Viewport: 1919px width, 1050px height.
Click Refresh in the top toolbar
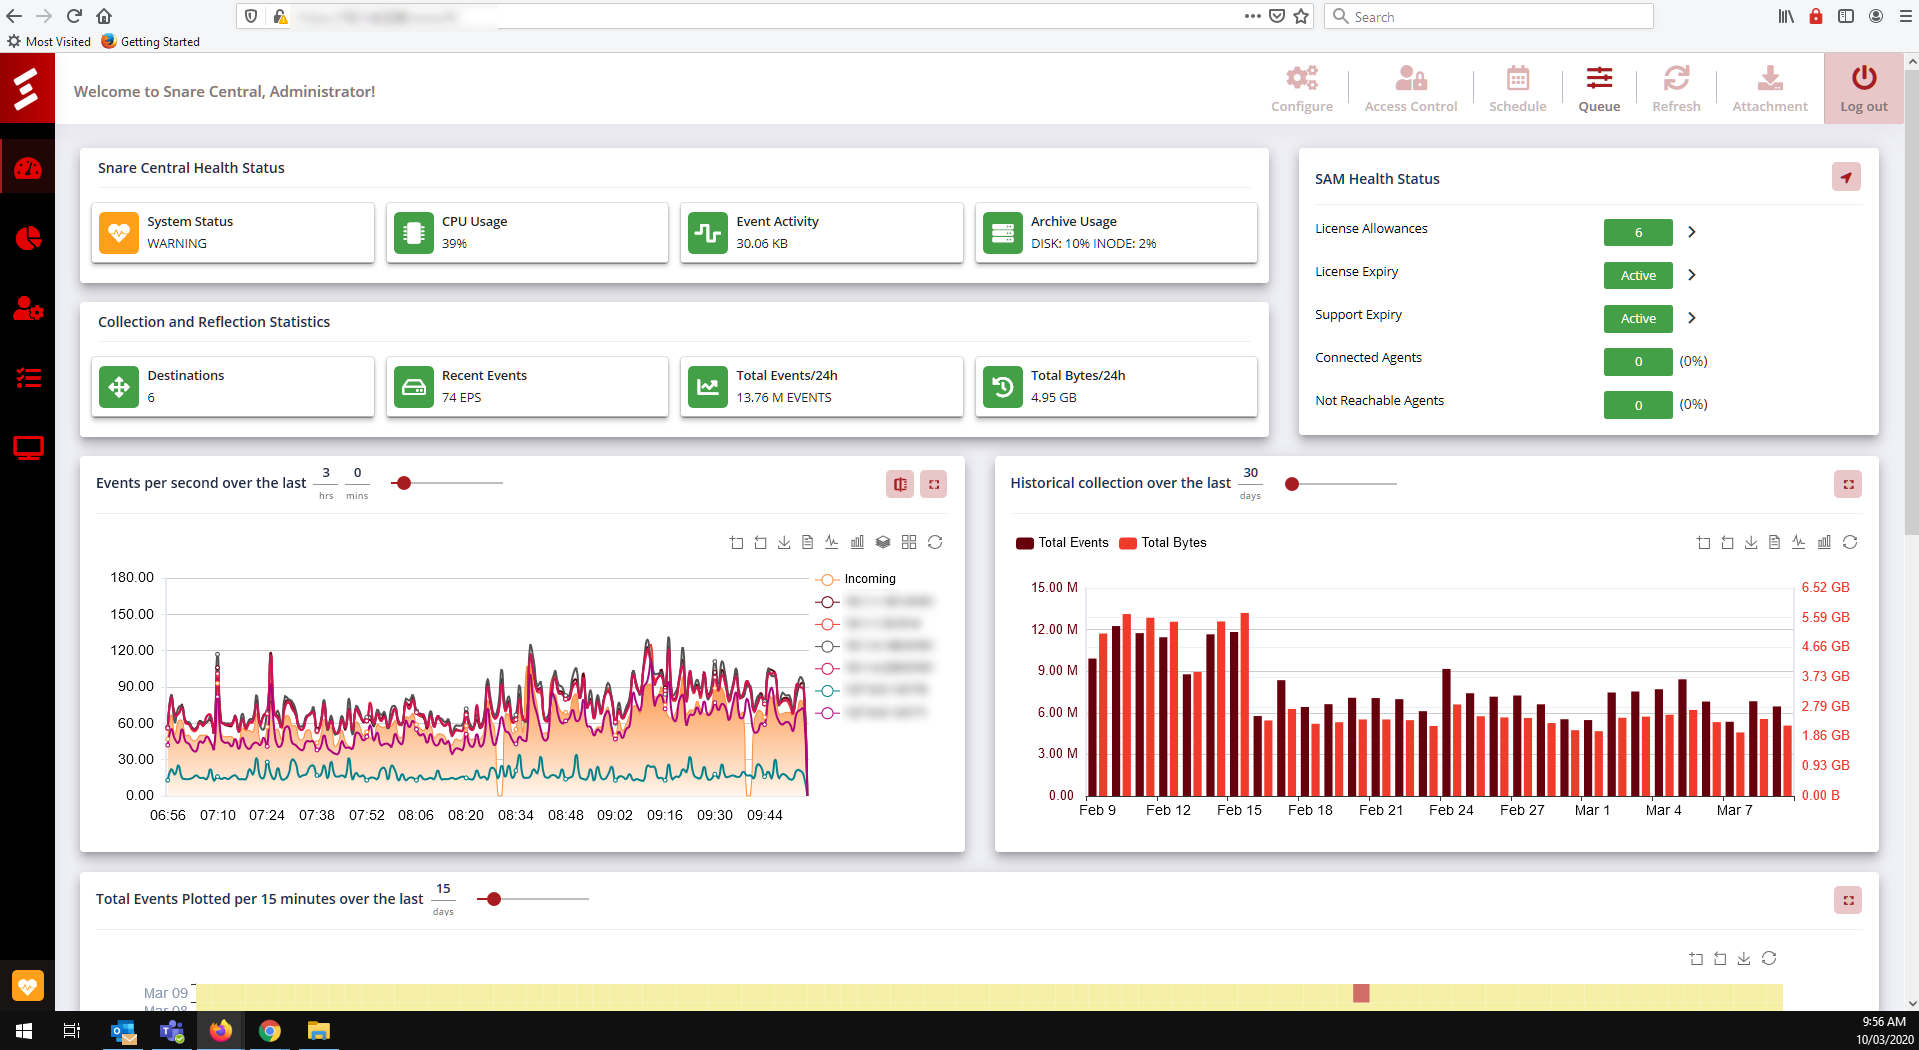coord(1676,89)
